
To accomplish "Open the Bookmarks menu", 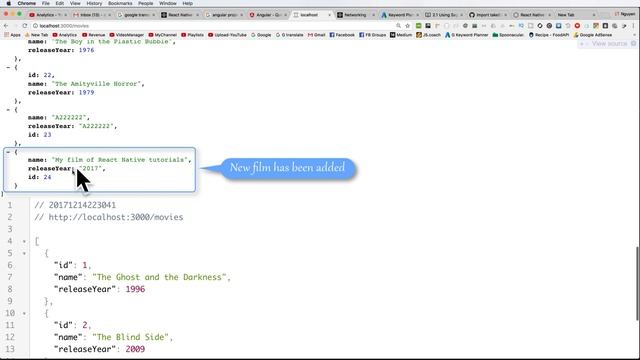I will coord(120,3).
